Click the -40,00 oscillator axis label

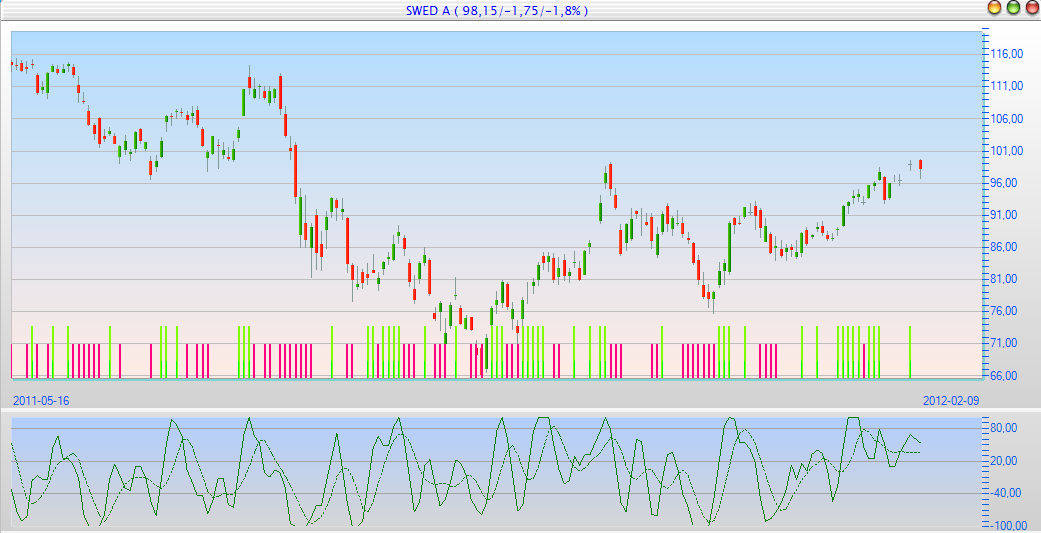coord(1004,493)
